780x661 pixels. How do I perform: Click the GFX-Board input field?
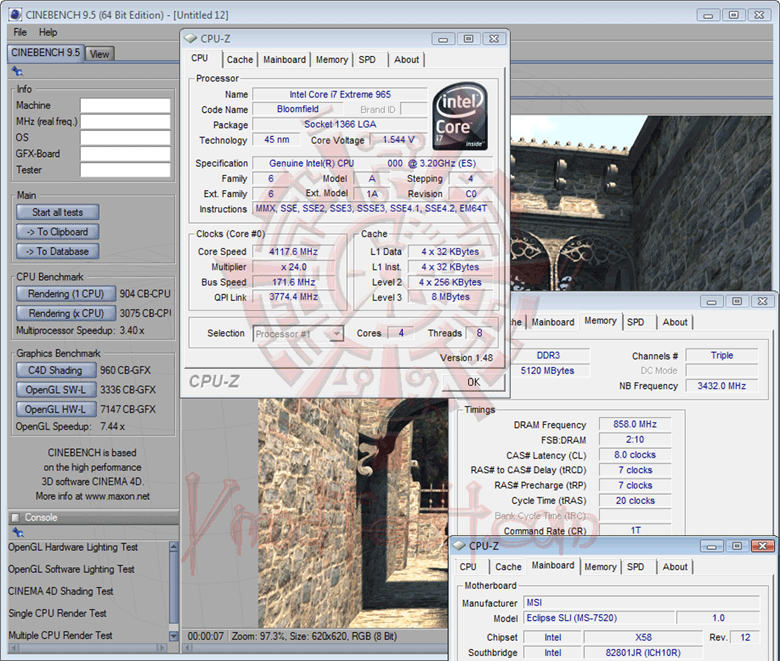[x=125, y=154]
